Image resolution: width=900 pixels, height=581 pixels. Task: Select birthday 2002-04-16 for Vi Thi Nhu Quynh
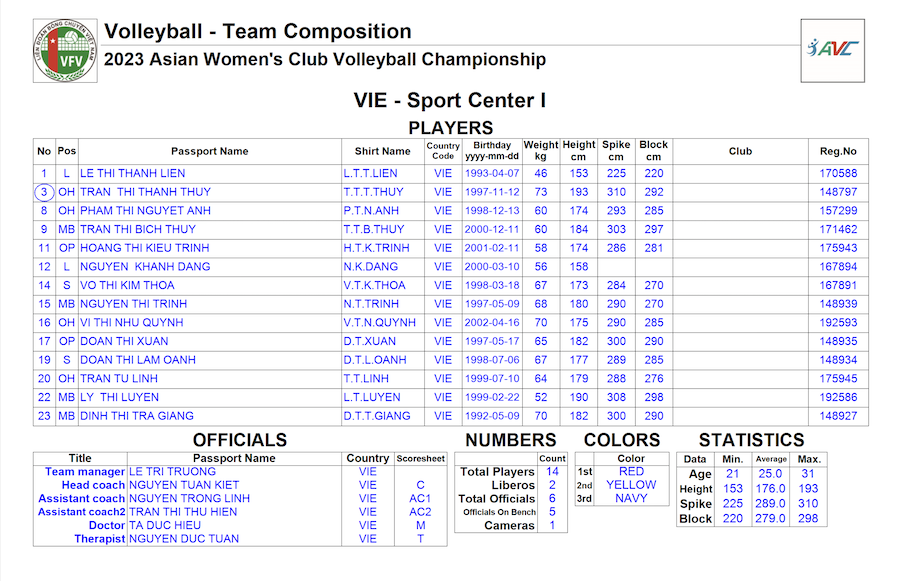point(492,323)
